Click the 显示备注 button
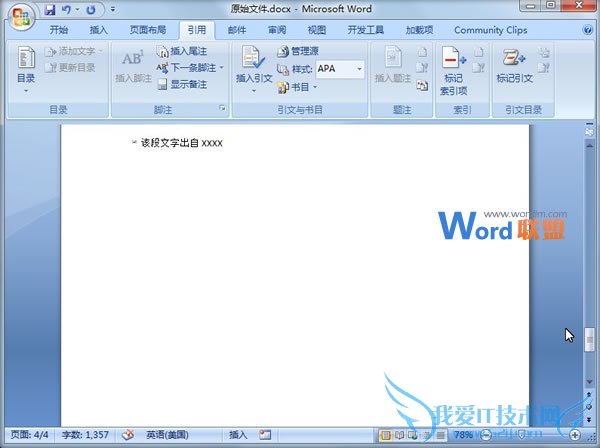 click(182, 84)
